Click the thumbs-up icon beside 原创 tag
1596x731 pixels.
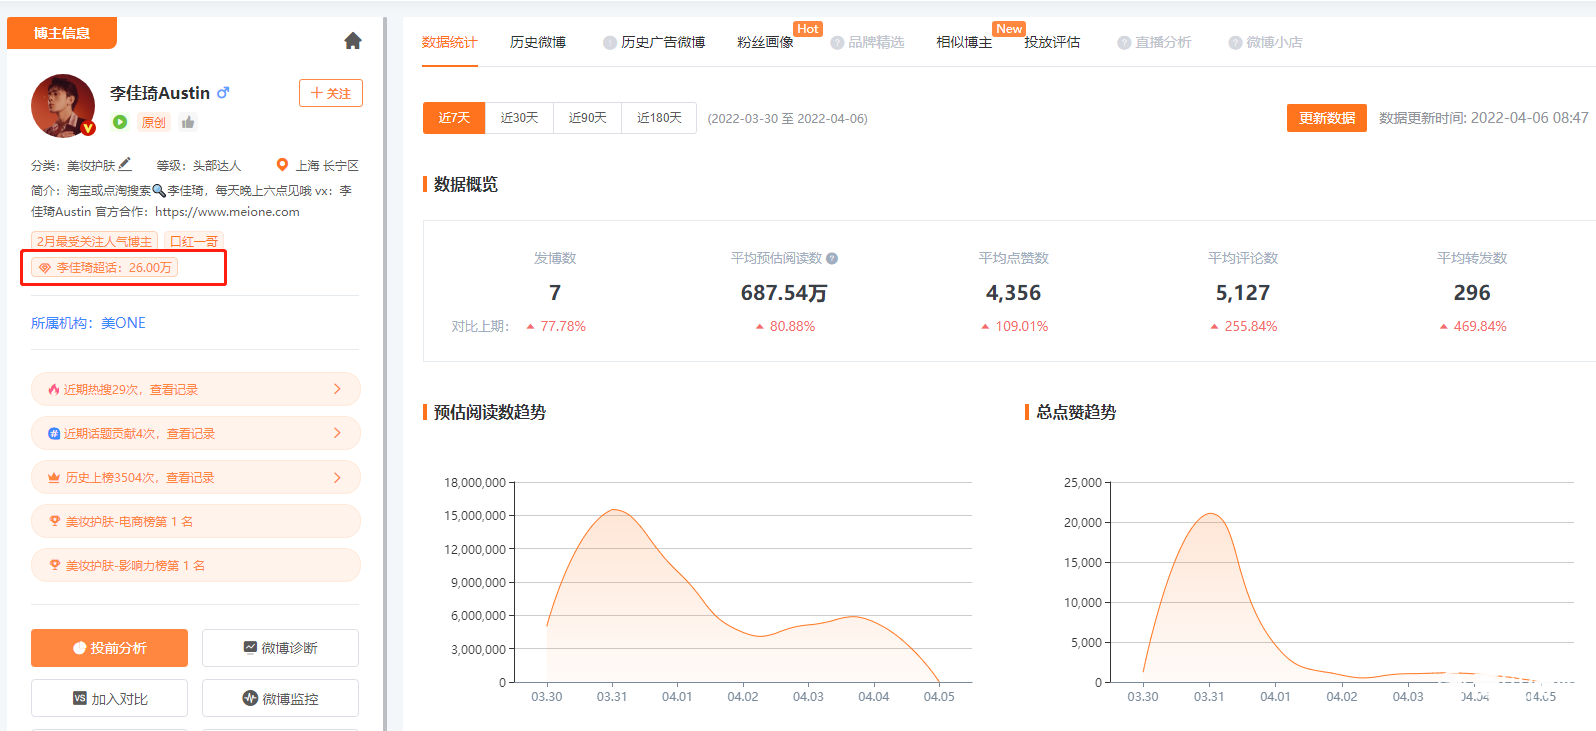(x=188, y=122)
